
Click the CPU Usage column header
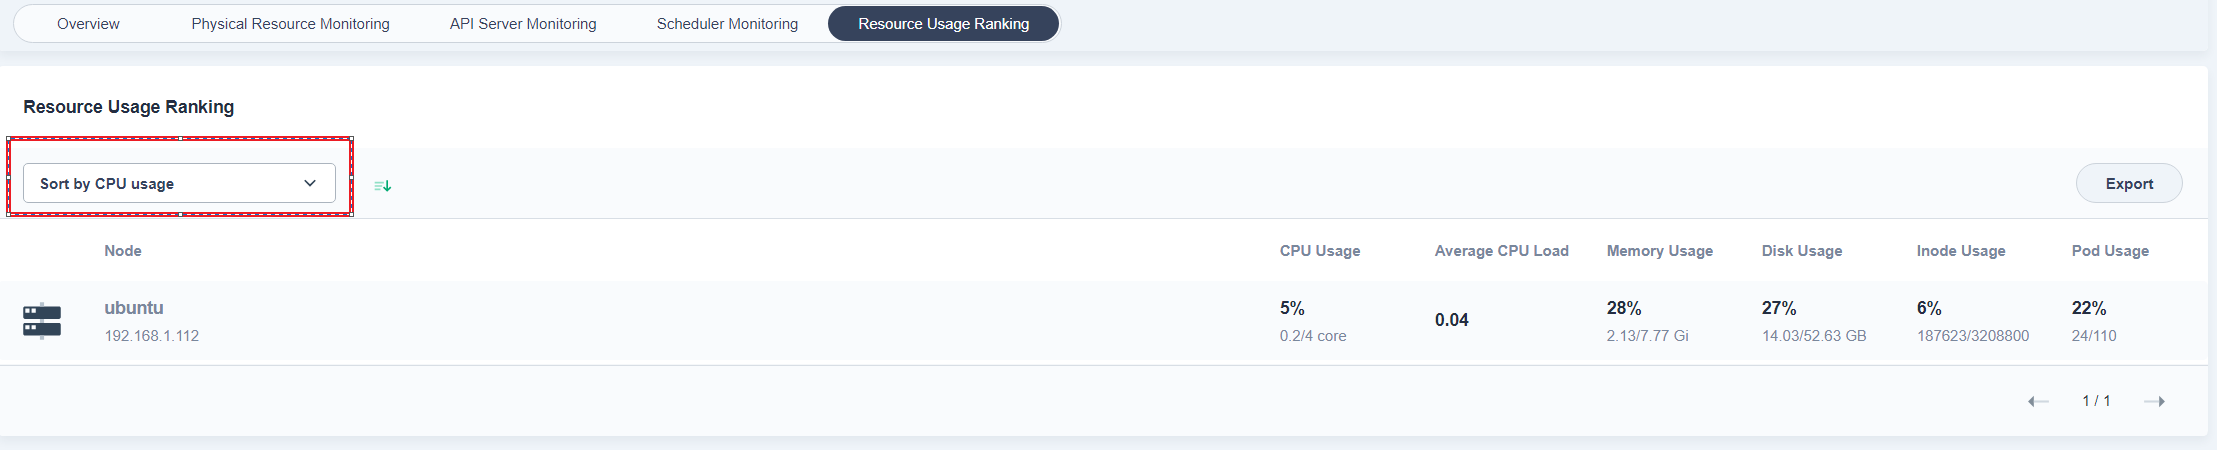(x=1319, y=251)
